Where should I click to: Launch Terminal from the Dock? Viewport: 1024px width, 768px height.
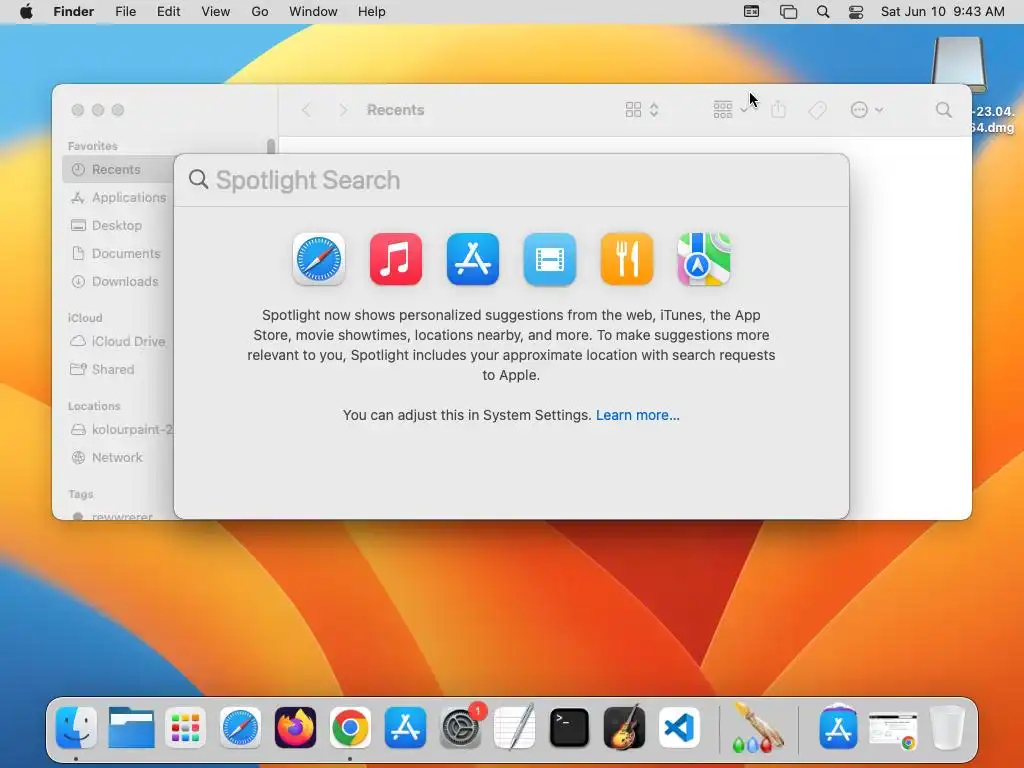[x=569, y=728]
